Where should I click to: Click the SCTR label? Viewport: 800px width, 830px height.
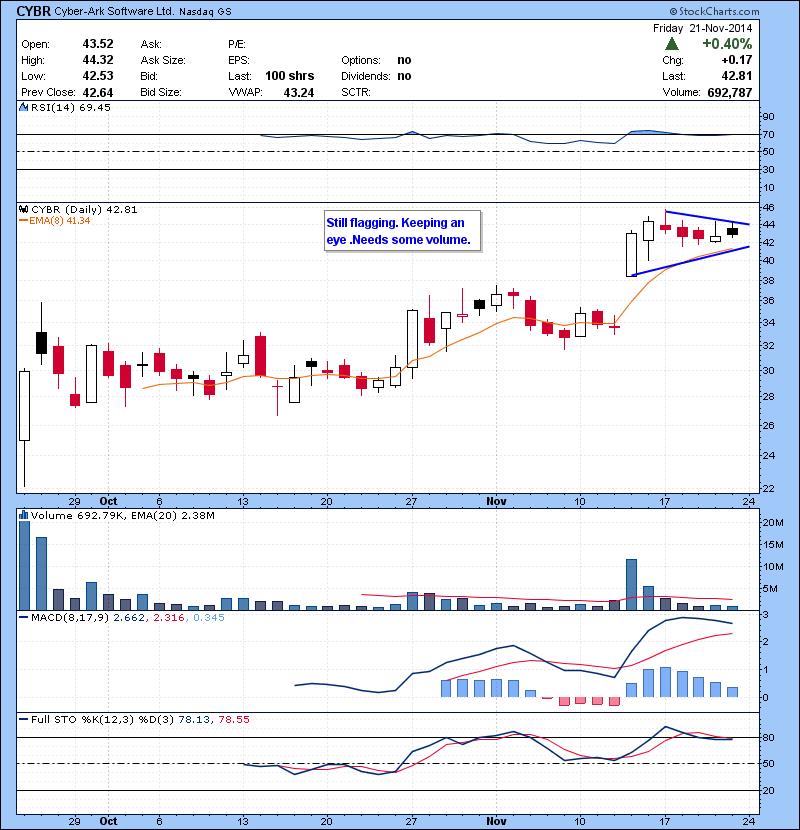click(x=356, y=92)
